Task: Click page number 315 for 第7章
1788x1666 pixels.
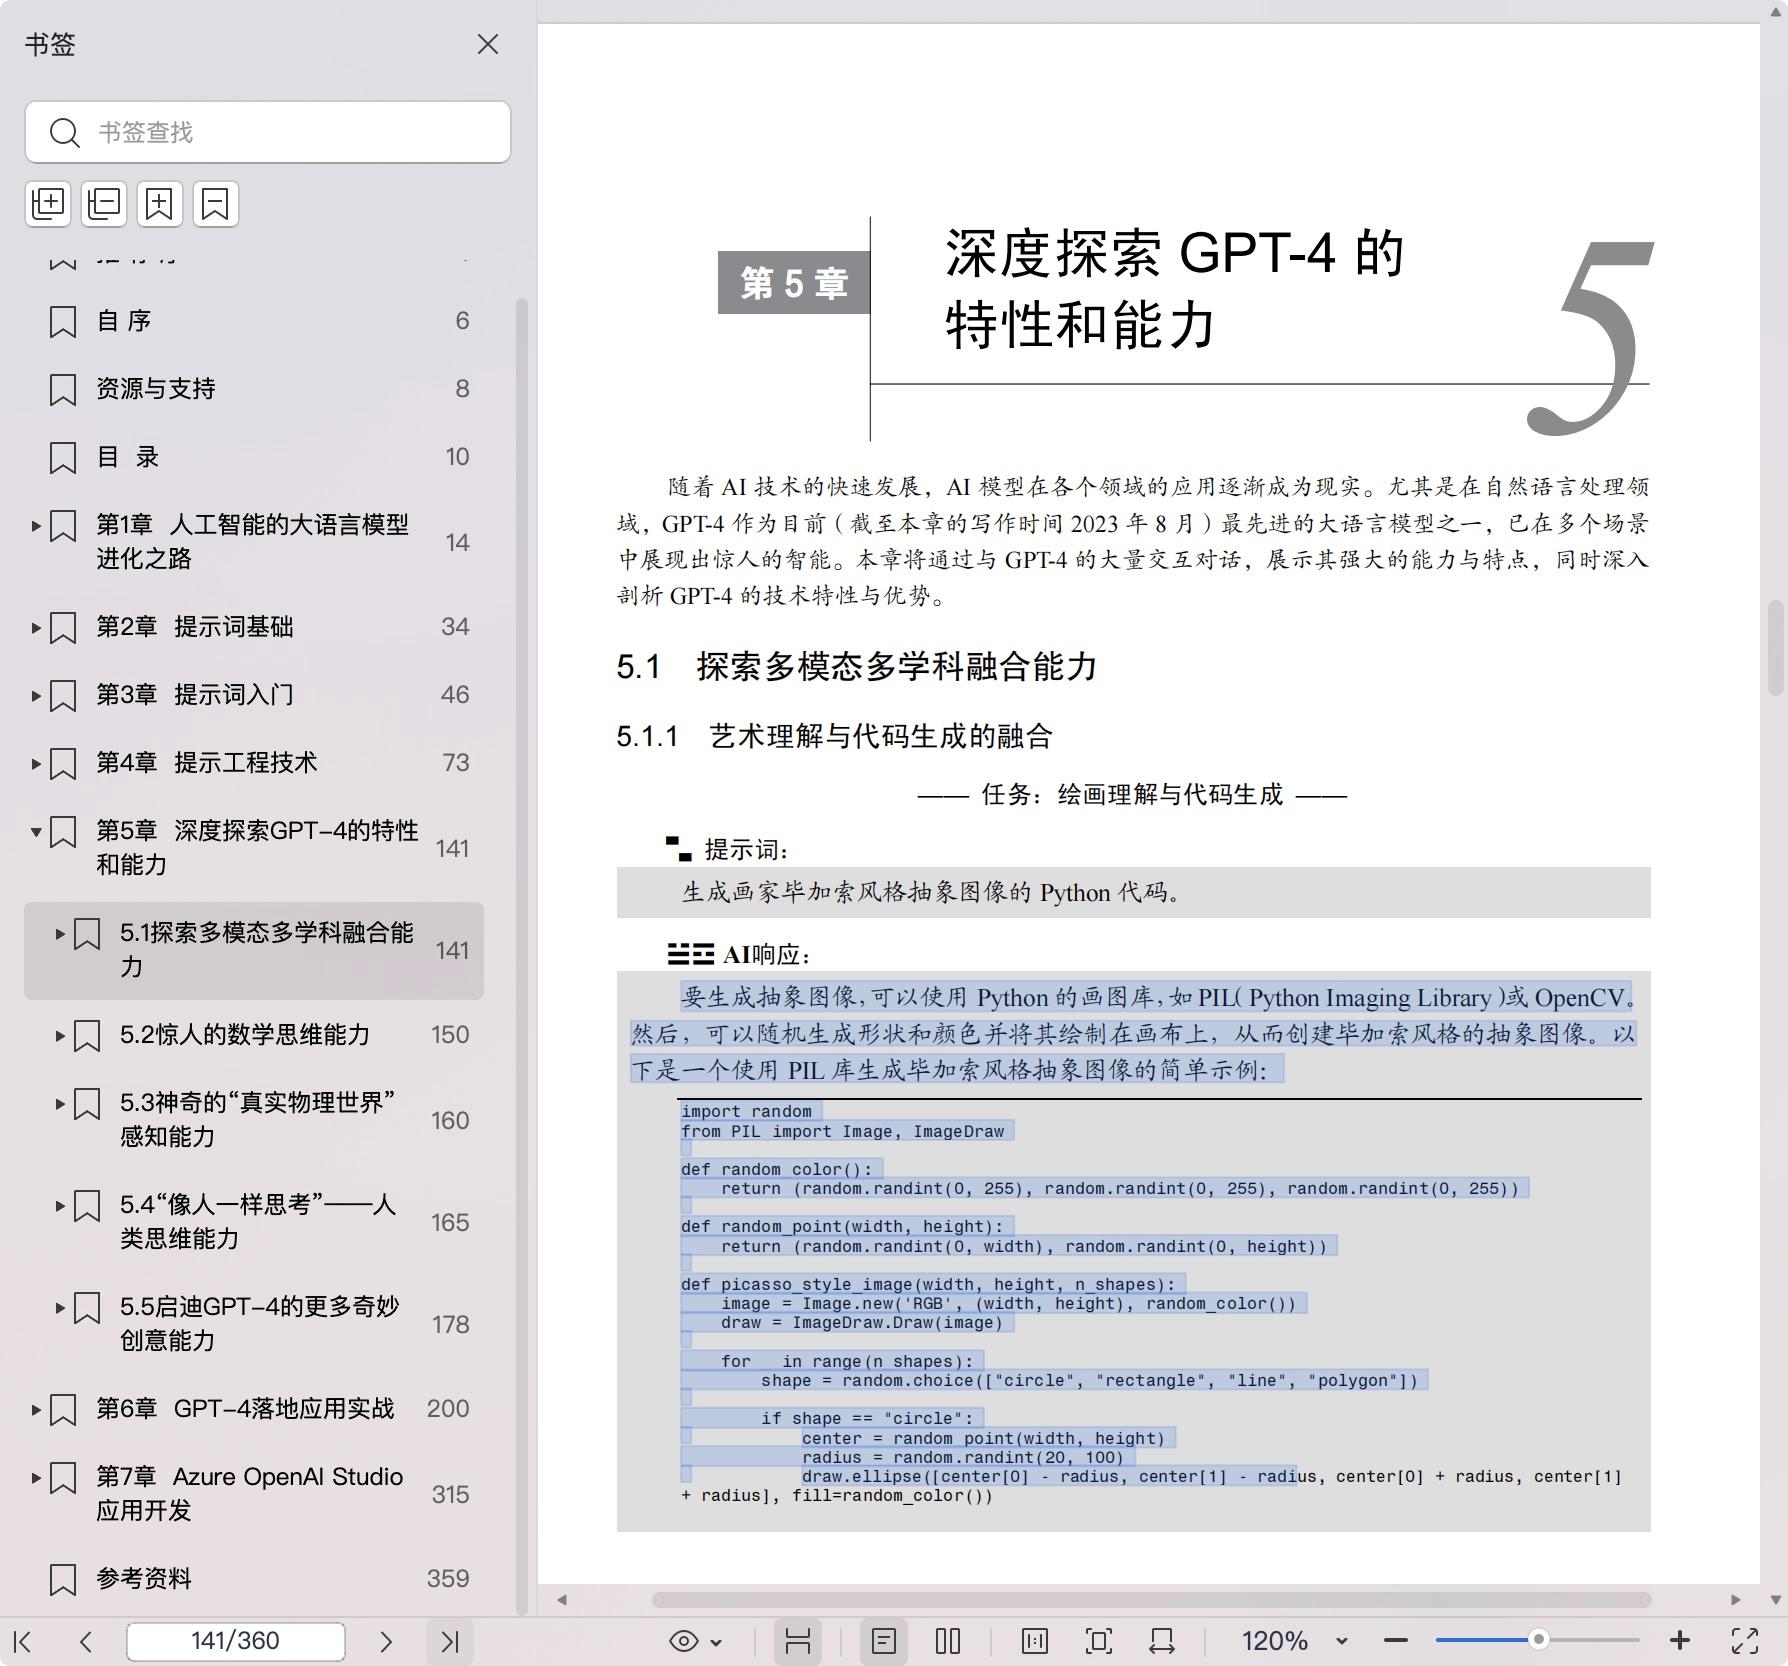Action: 450,1495
